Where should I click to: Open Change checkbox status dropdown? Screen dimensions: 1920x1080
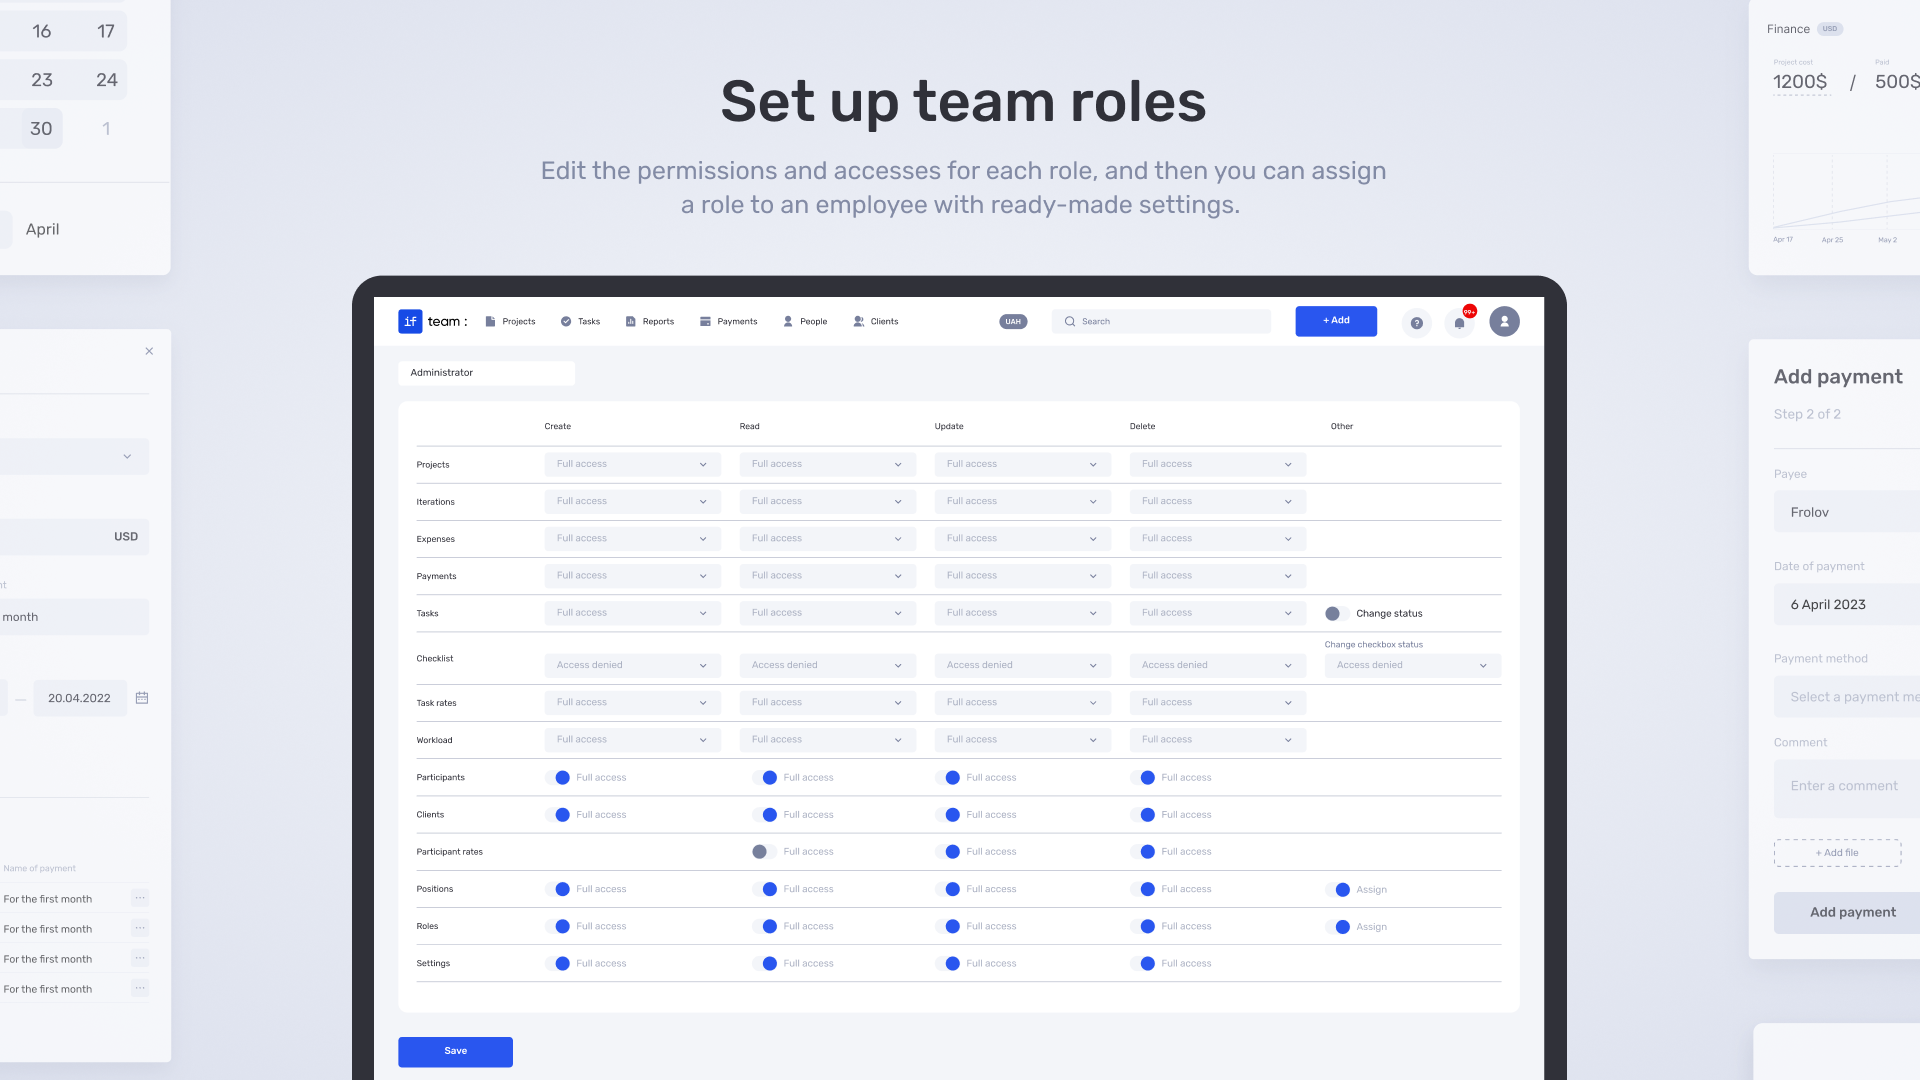pyautogui.click(x=1411, y=665)
